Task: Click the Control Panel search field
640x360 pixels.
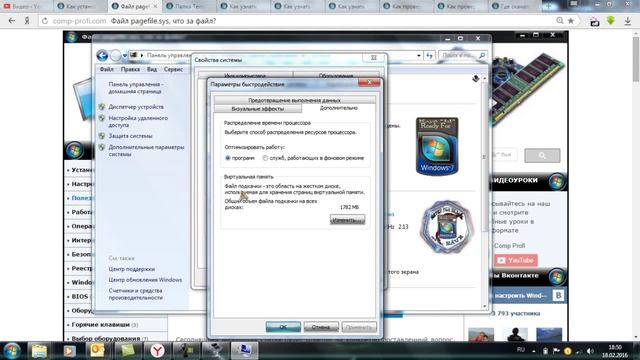Action: click(463, 55)
